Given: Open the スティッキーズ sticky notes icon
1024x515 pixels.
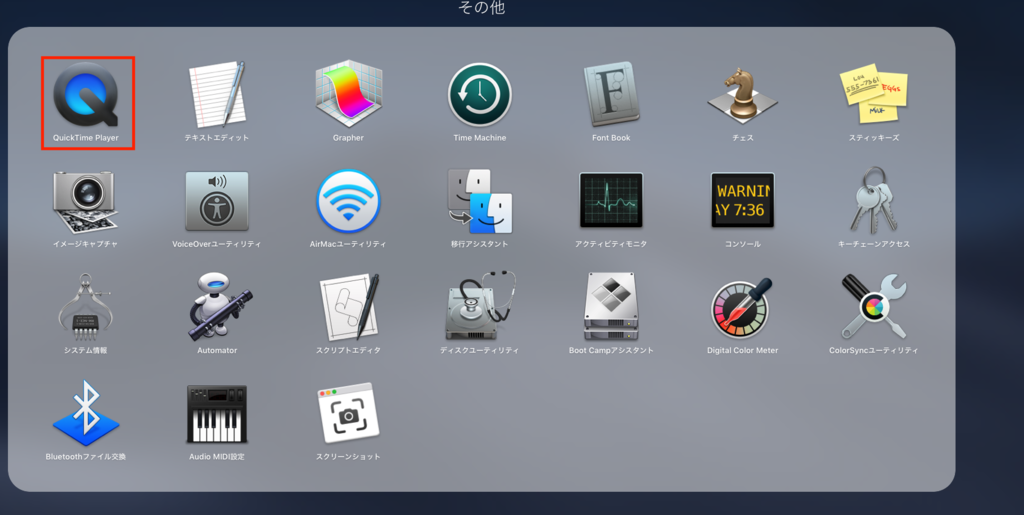Looking at the screenshot, I should pyautogui.click(x=874, y=93).
